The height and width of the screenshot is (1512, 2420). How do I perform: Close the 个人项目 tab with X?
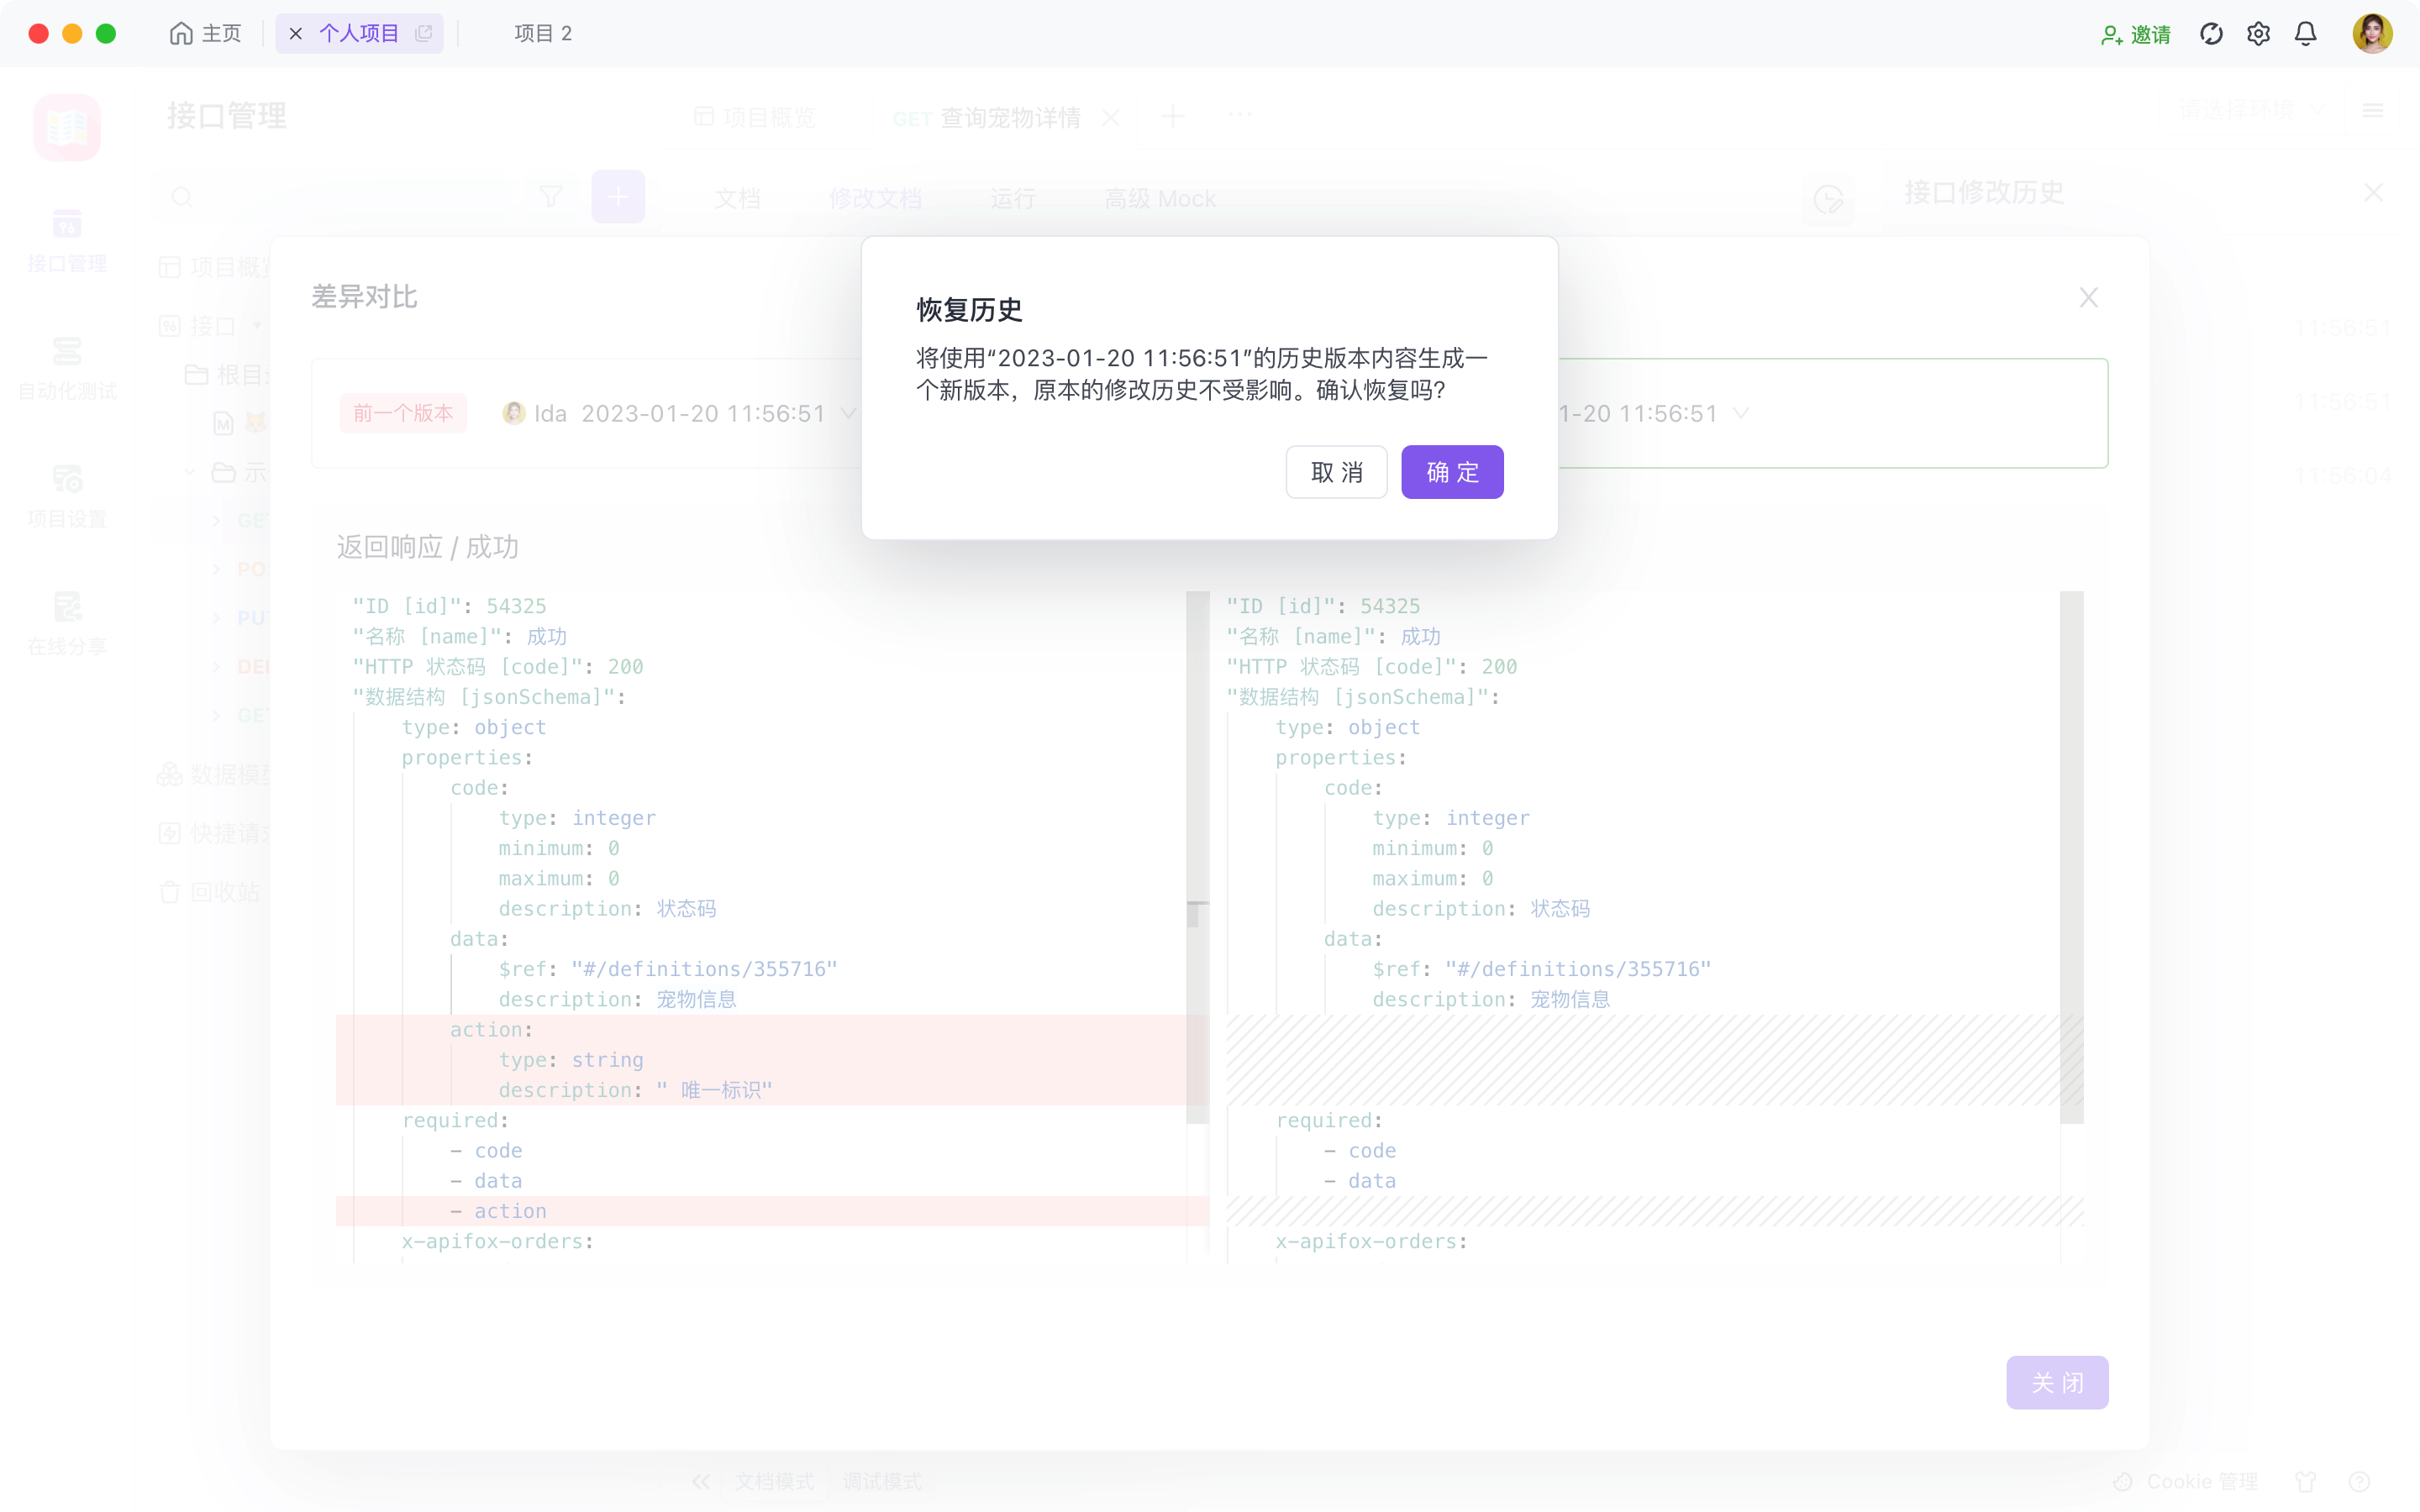click(x=295, y=34)
